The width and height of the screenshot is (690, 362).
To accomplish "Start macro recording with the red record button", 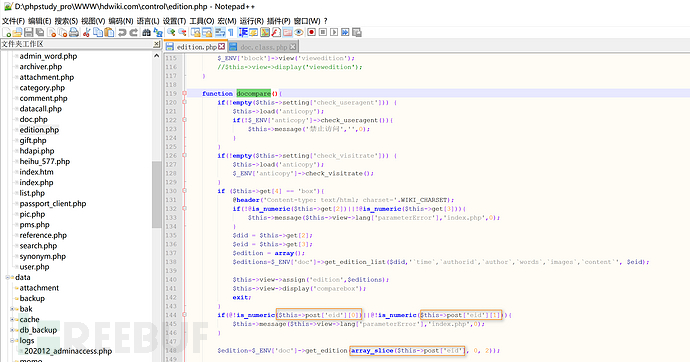I will click(312, 32).
